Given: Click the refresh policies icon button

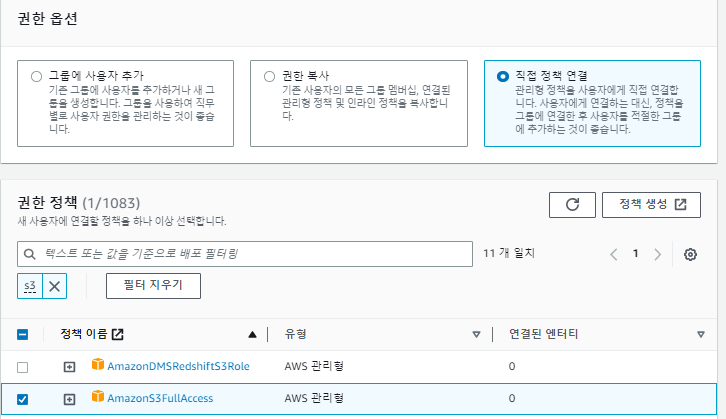Looking at the screenshot, I should [572, 205].
